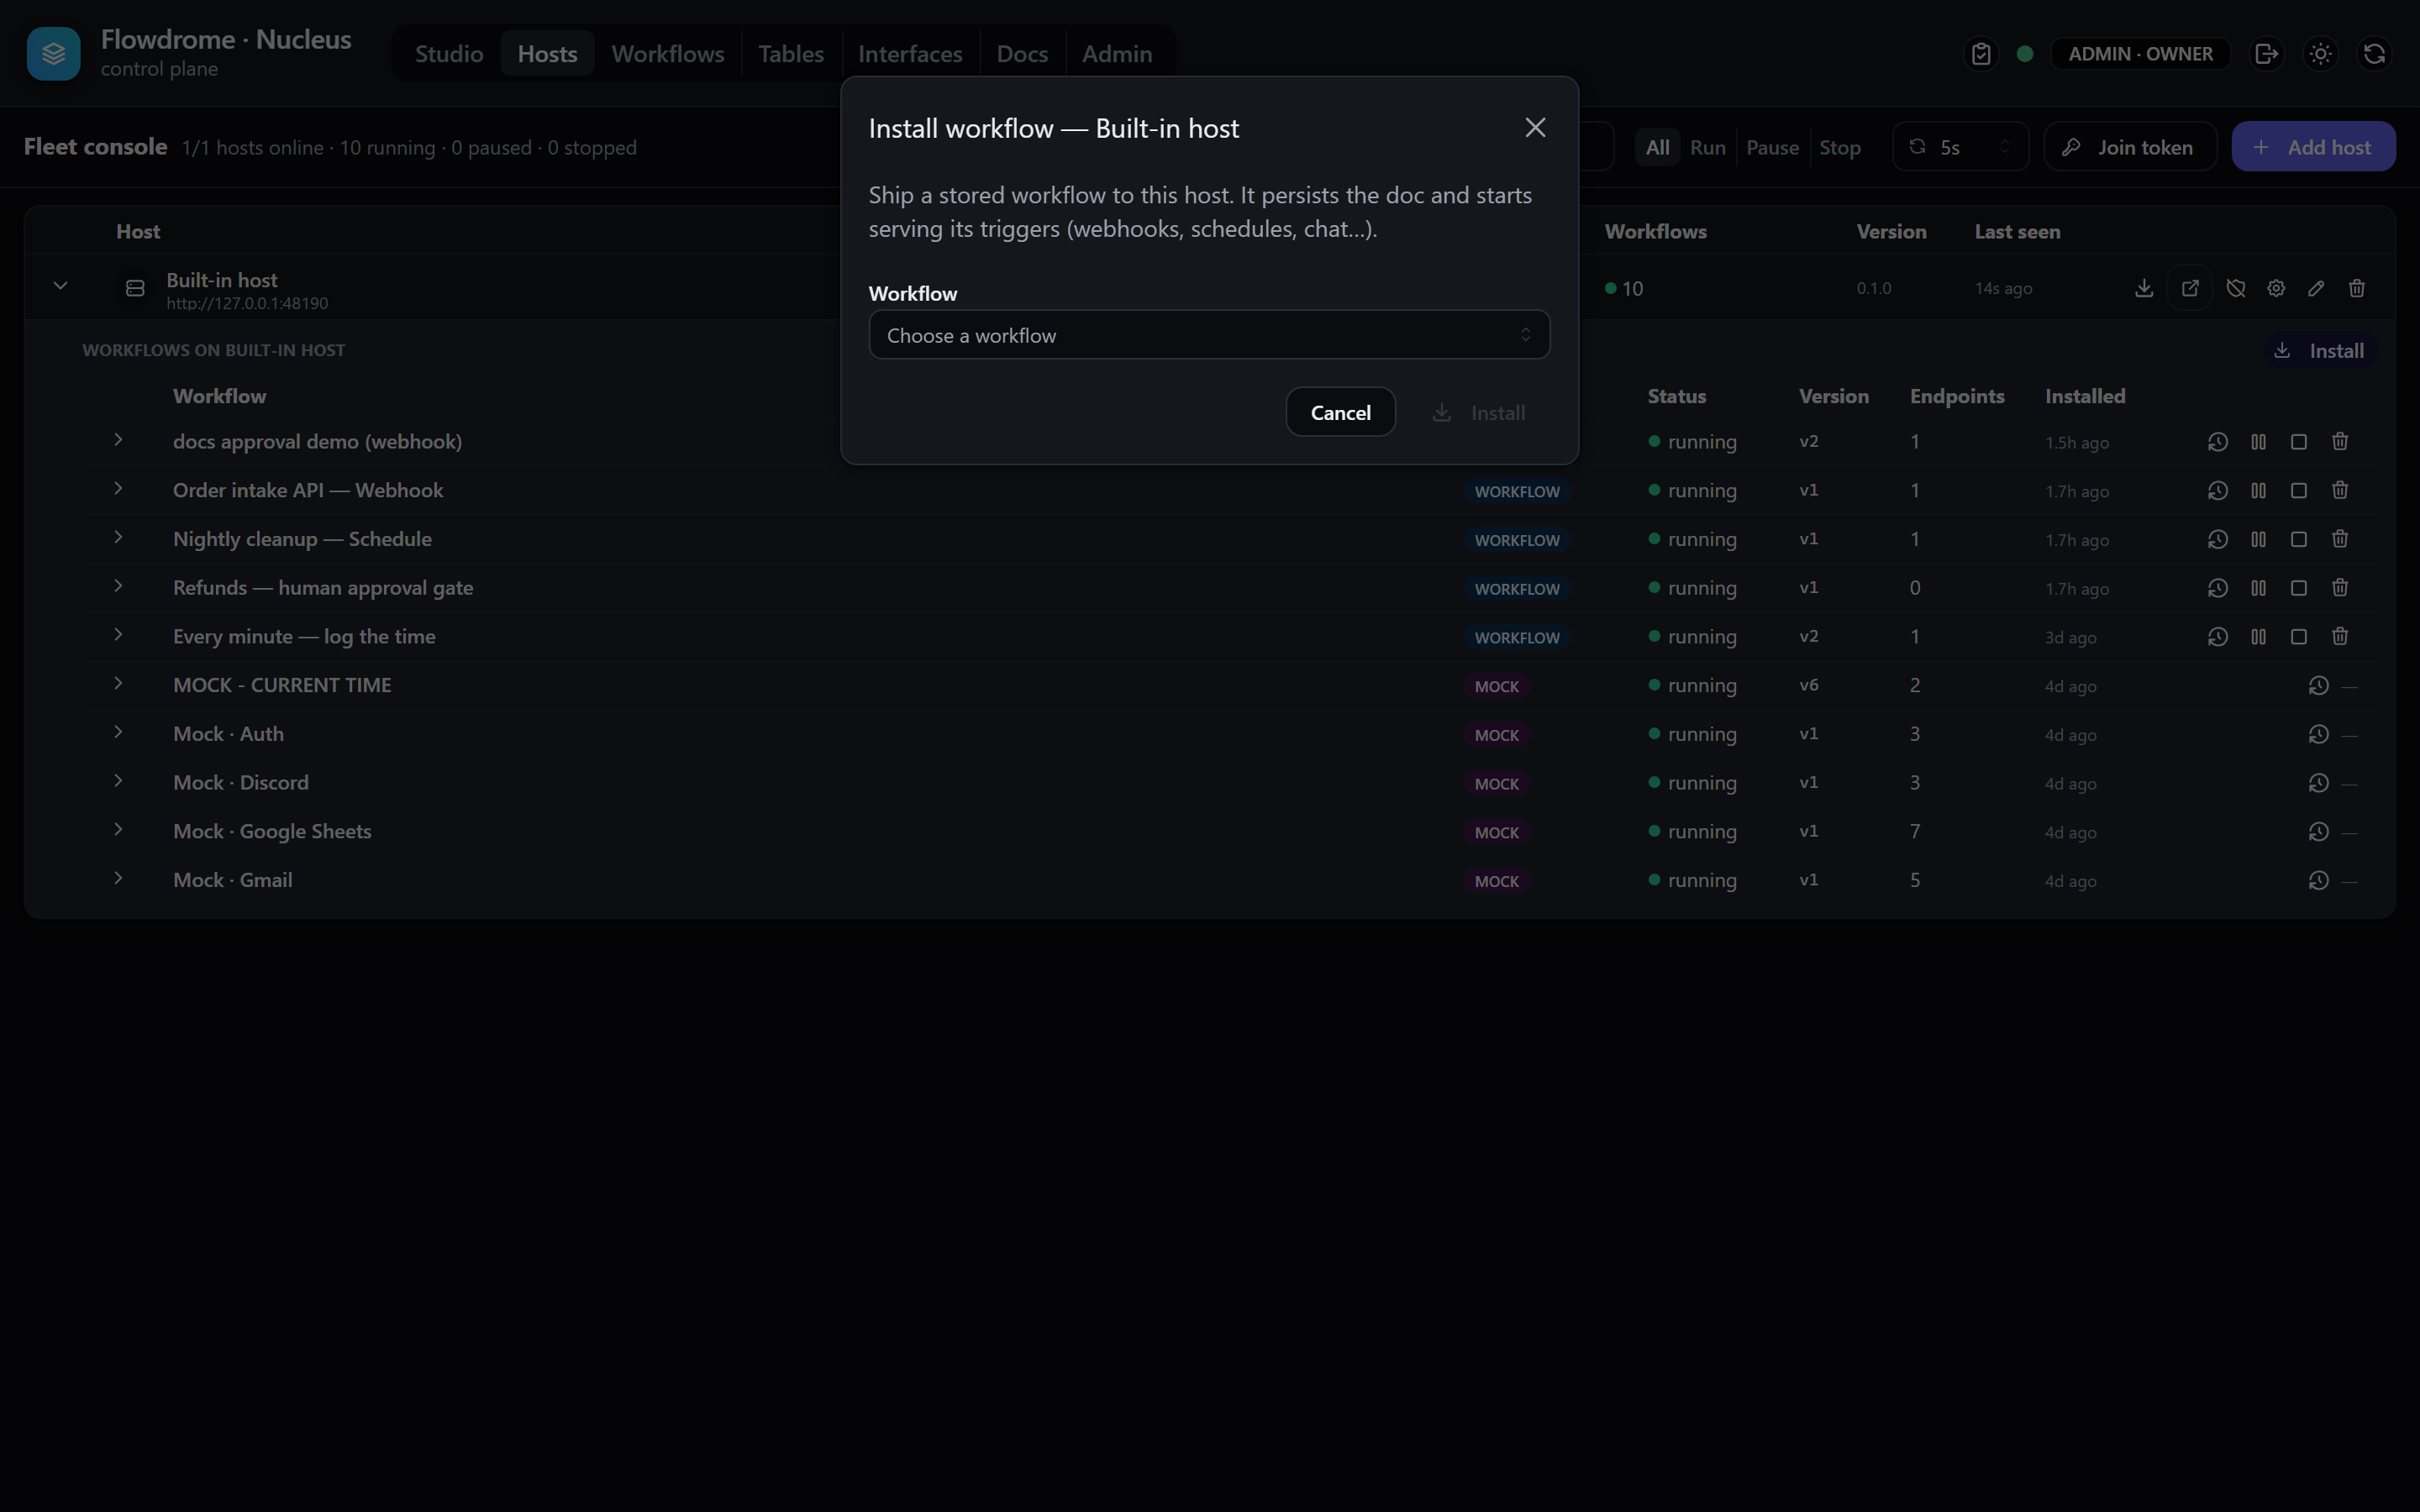Screen dimensions: 2420x1512
Task: Toggle the light/dark theme sun icon
Action: click(2320, 54)
